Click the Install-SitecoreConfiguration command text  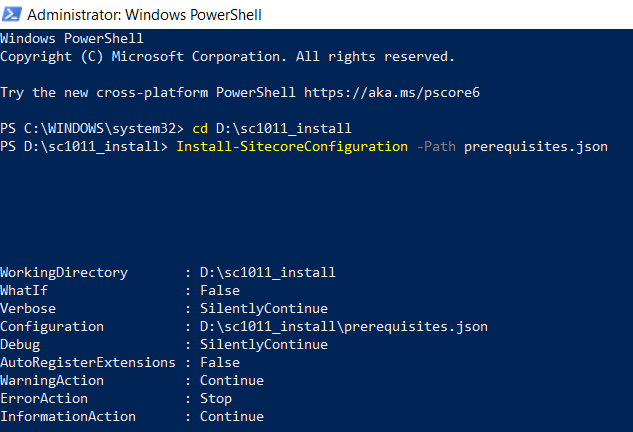click(x=287, y=147)
